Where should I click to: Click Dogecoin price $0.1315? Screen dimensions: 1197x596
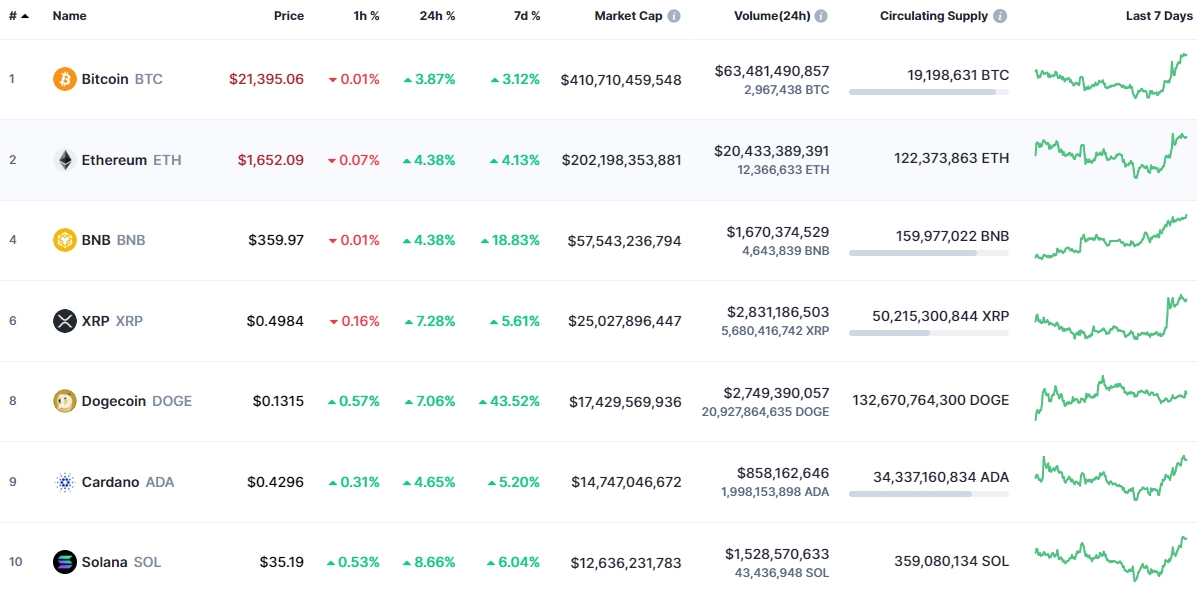pyautogui.click(x=279, y=401)
